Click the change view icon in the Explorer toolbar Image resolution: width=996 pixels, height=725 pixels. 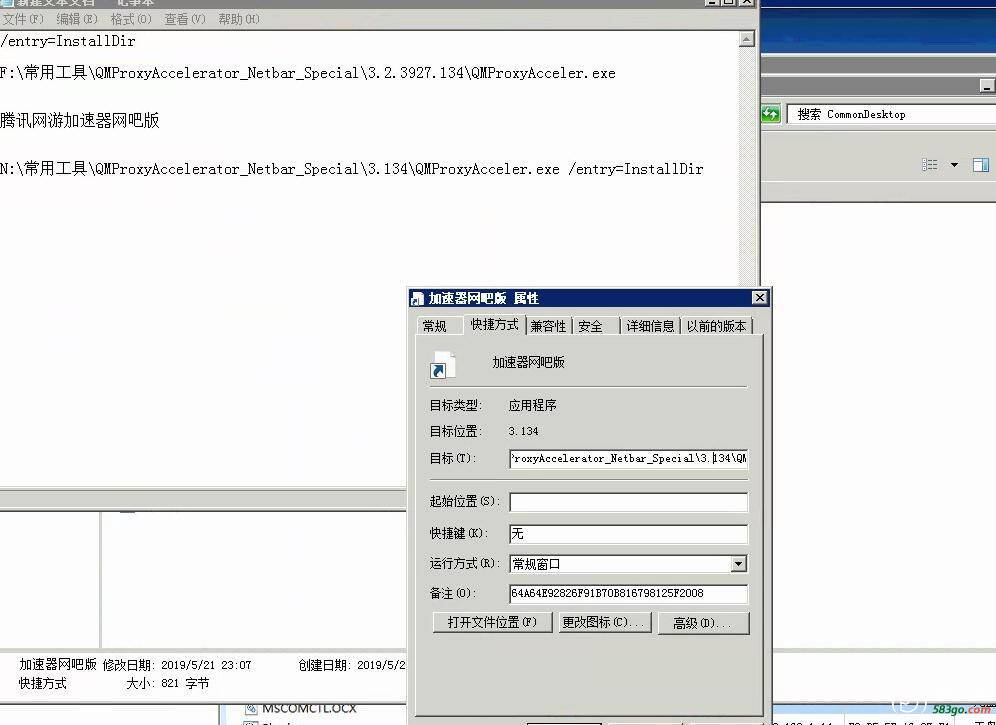click(x=930, y=165)
